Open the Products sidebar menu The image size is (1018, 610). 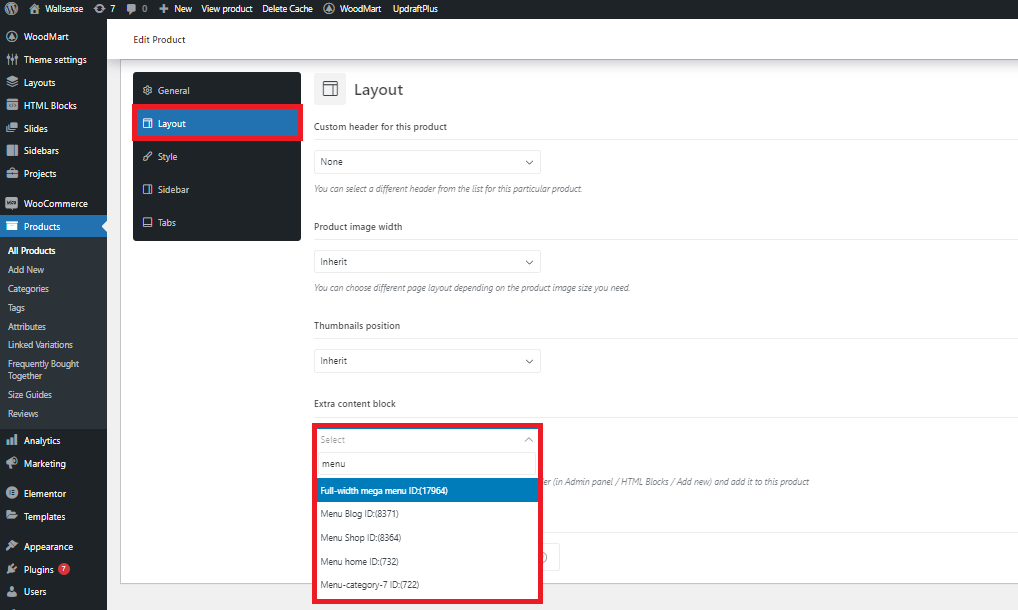click(x=53, y=226)
